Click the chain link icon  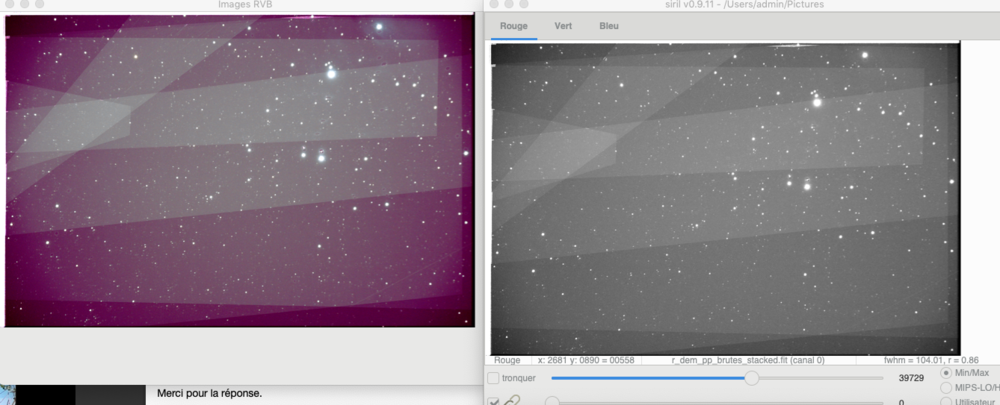[x=510, y=402]
